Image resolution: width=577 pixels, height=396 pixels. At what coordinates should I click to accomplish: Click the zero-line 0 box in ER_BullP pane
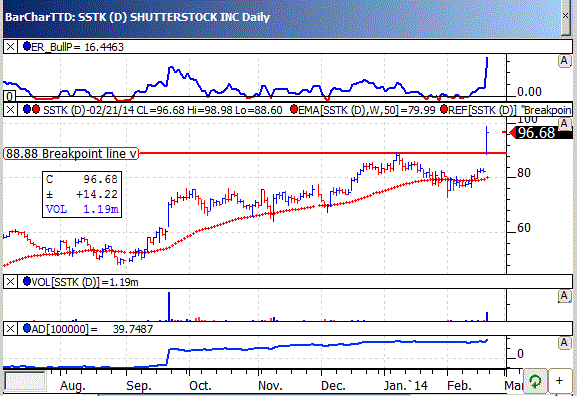pyautogui.click(x=10, y=96)
